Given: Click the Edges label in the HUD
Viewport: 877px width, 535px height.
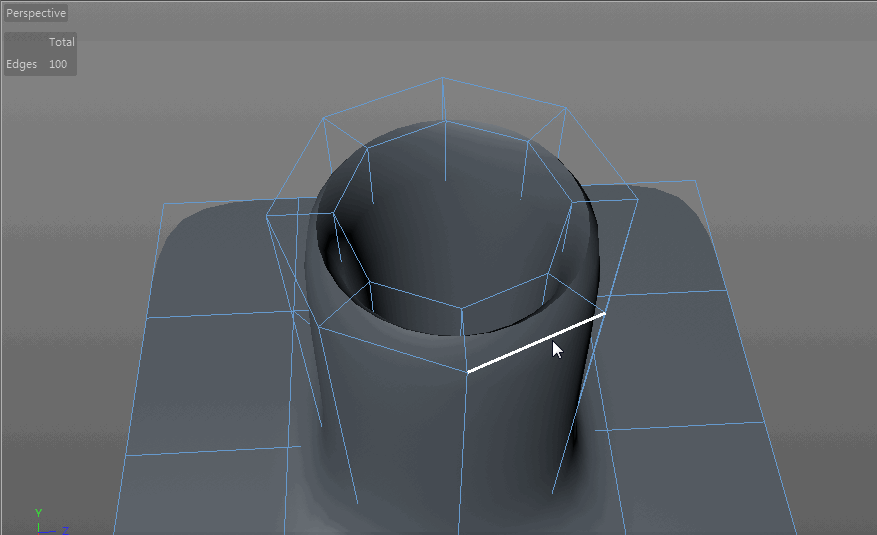Looking at the screenshot, I should [x=21, y=64].
